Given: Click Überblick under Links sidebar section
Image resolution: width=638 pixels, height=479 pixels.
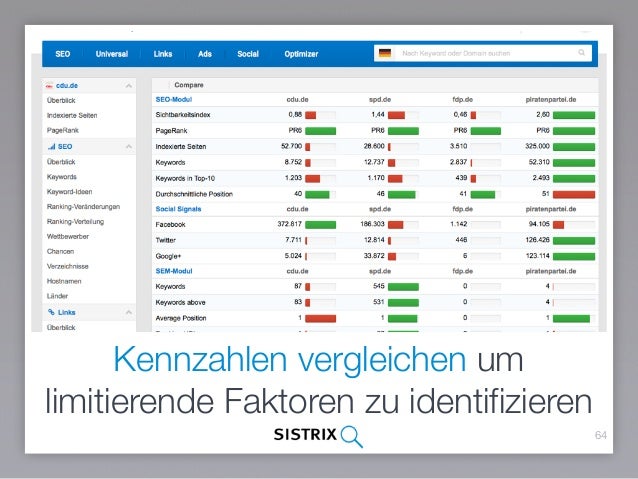Looking at the screenshot, I should point(61,328).
